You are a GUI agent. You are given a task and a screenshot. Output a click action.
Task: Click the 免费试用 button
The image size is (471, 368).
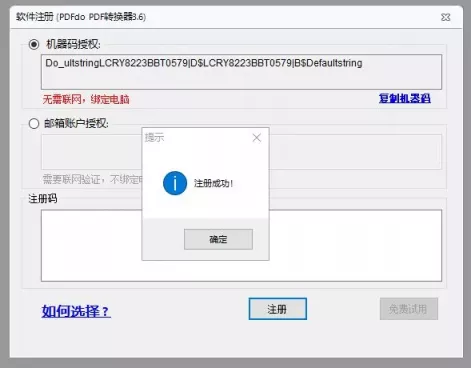pos(409,309)
